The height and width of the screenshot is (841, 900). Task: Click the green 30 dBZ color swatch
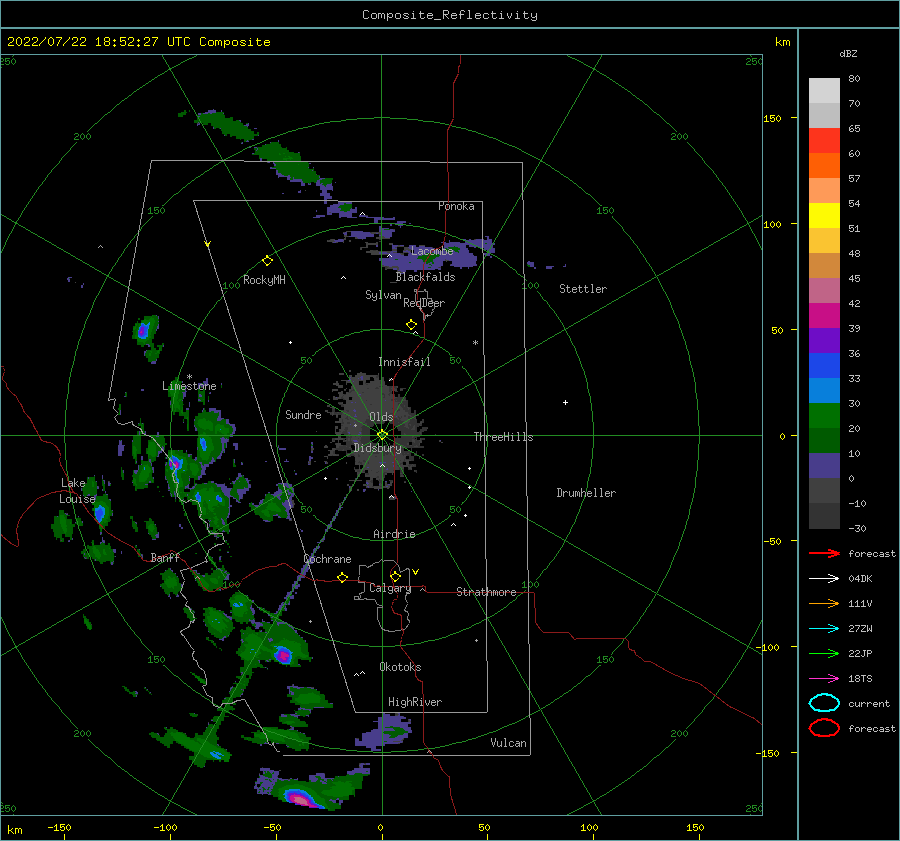(824, 415)
